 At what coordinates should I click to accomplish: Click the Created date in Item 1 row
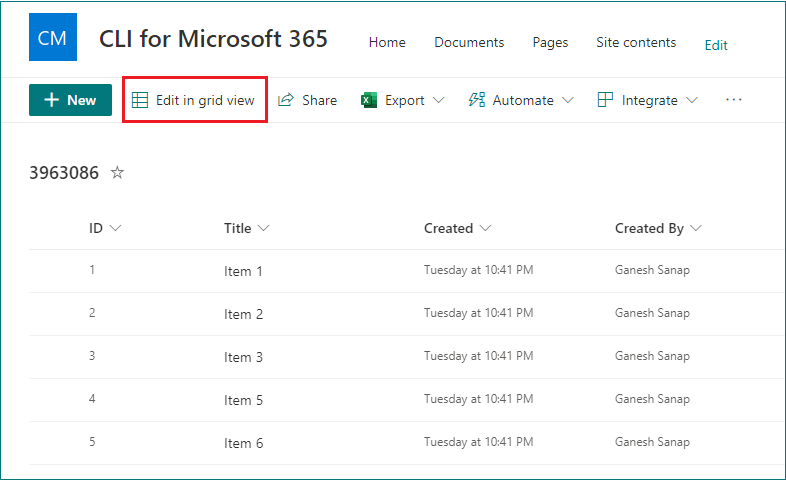click(479, 271)
